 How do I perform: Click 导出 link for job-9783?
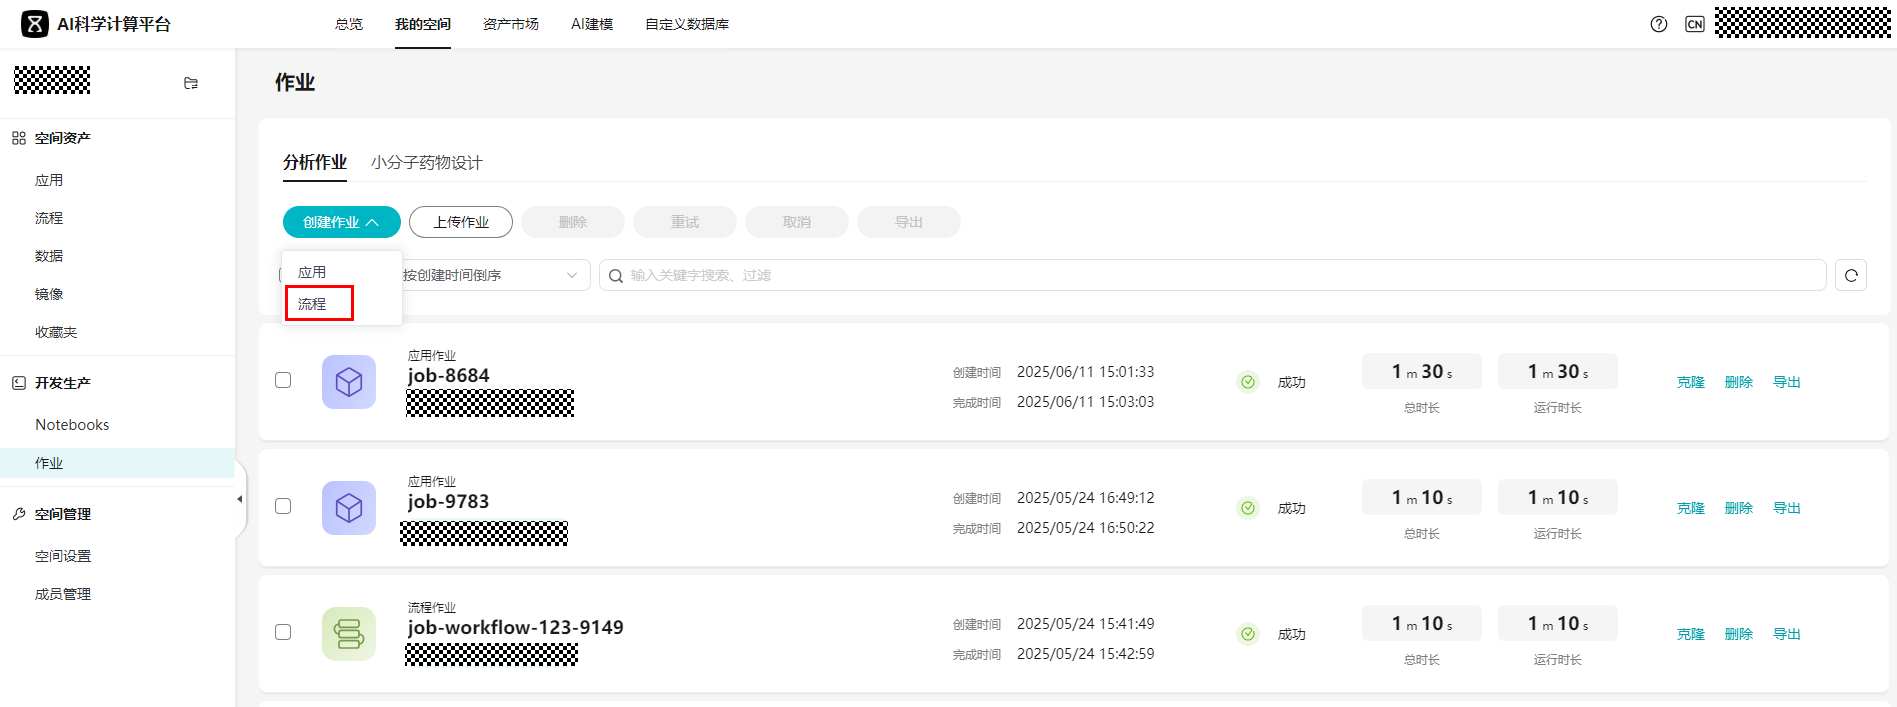(1787, 508)
